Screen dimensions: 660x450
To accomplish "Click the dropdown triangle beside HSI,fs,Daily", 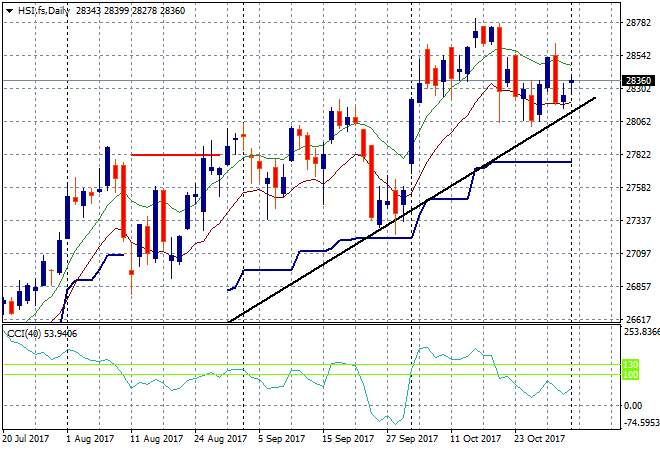I will click(x=9, y=11).
